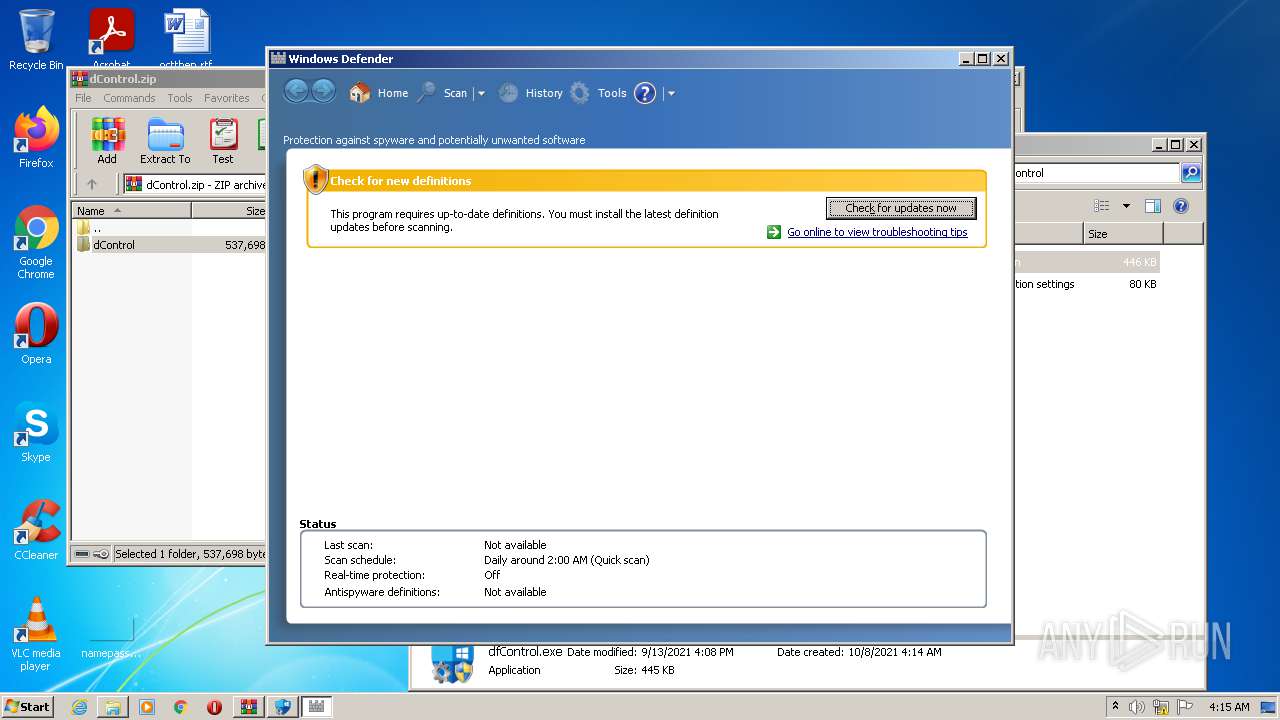Image resolution: width=1280 pixels, height=720 pixels.
Task: Open Firefox desktop shortcut
Action: click(x=36, y=138)
